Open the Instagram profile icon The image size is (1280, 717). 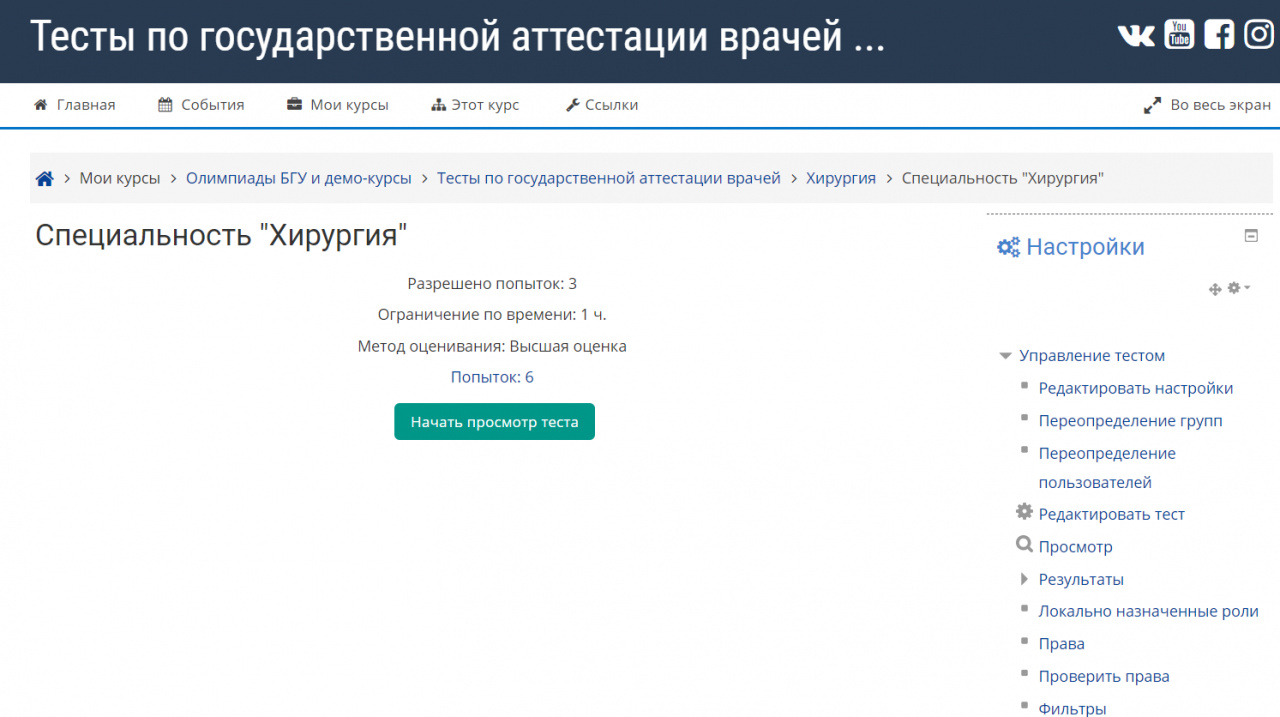[x=1259, y=35]
